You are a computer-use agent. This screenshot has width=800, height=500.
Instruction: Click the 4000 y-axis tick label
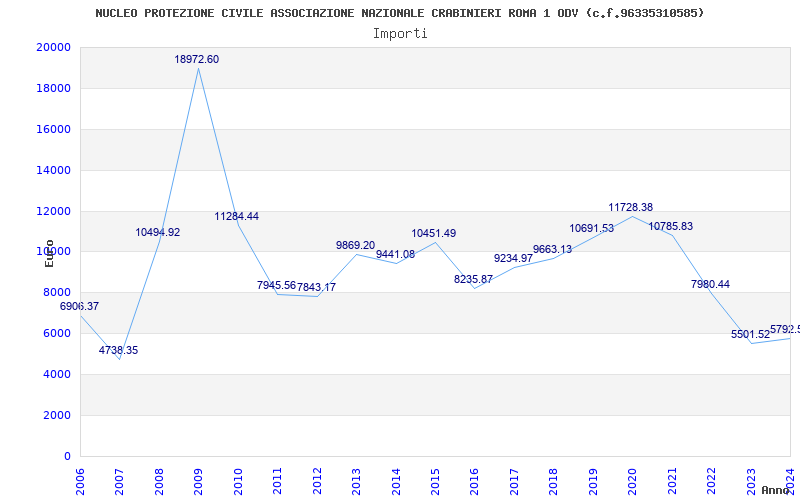coord(57,374)
